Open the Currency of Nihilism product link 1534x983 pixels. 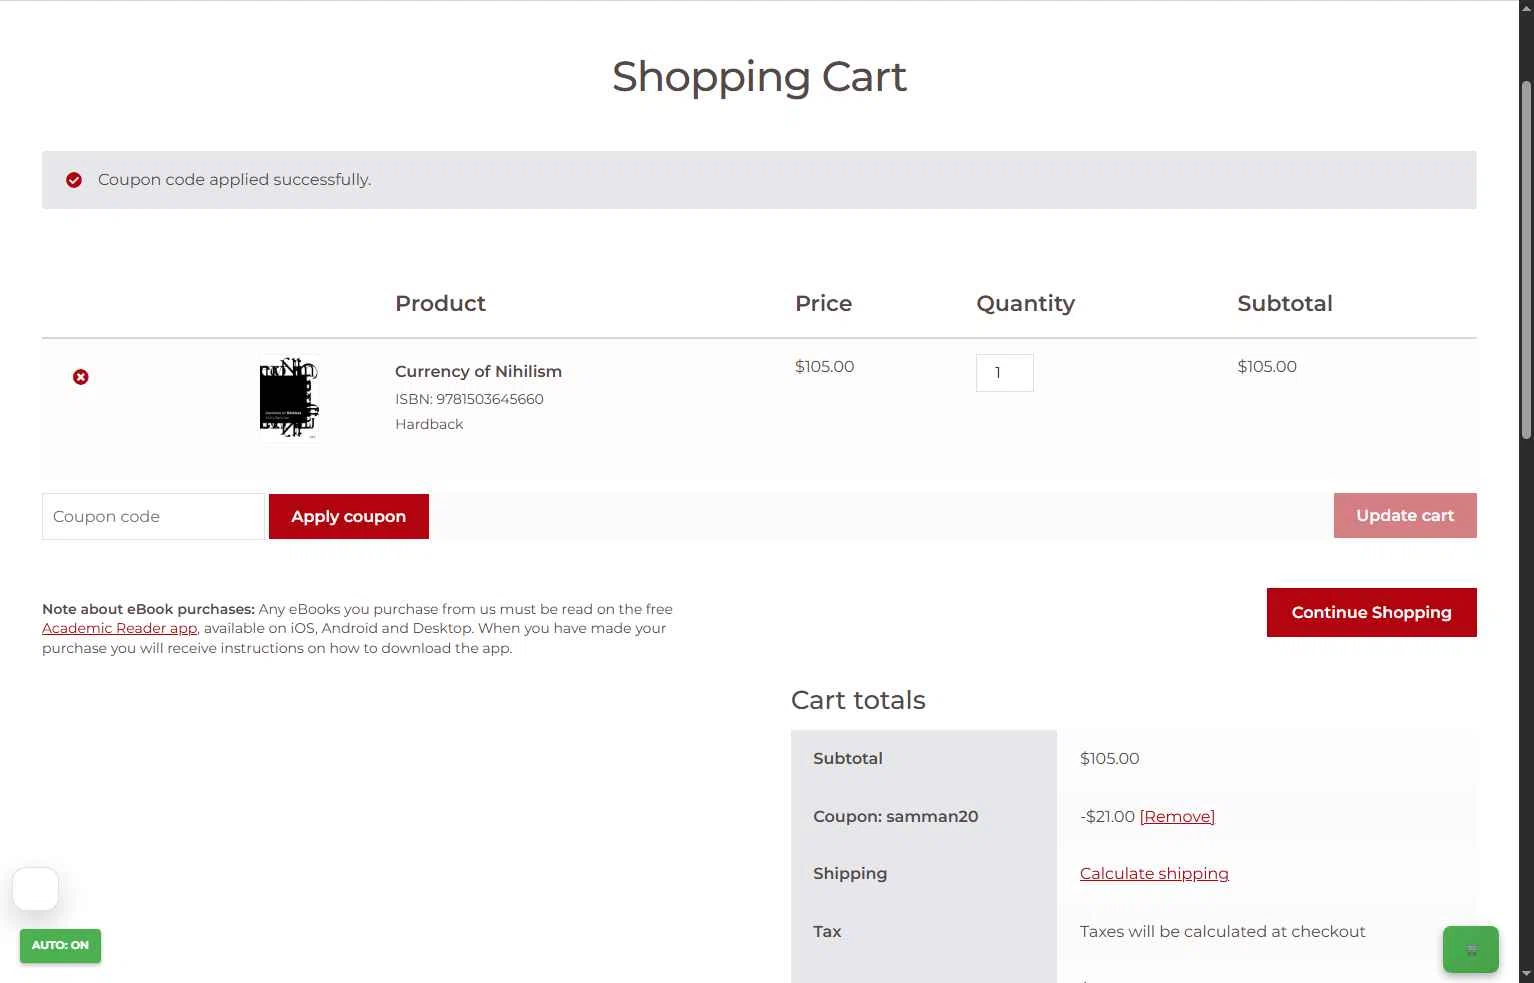tap(478, 371)
